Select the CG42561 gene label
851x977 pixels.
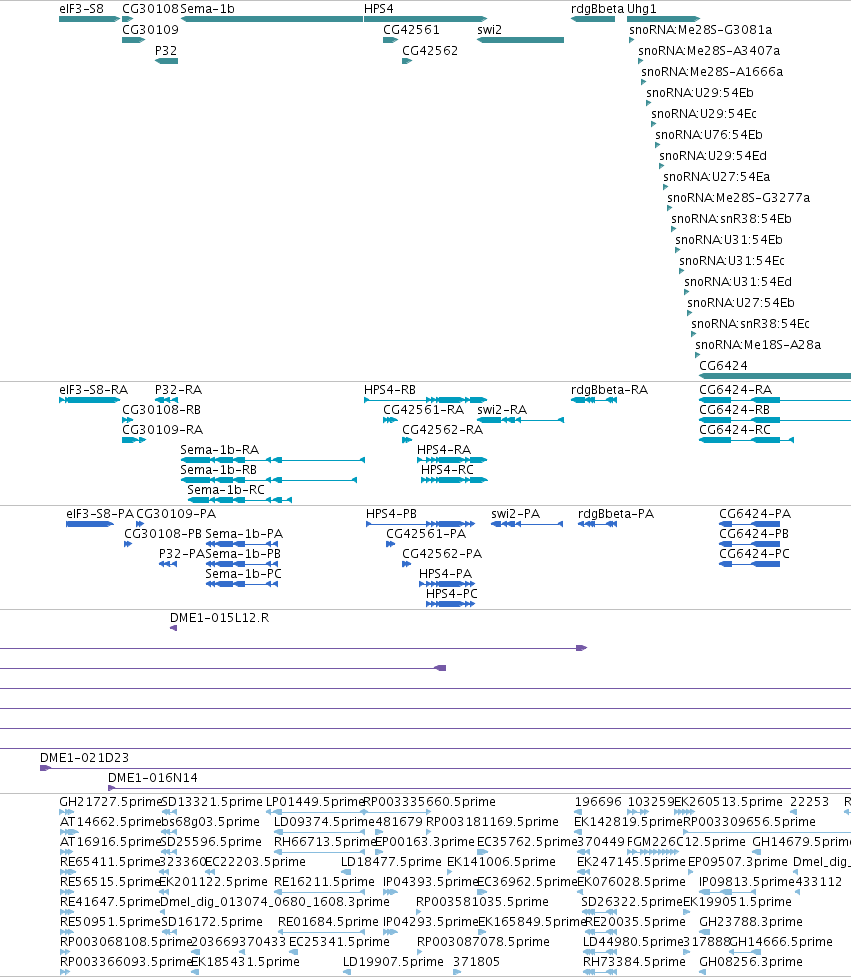pyautogui.click(x=411, y=30)
